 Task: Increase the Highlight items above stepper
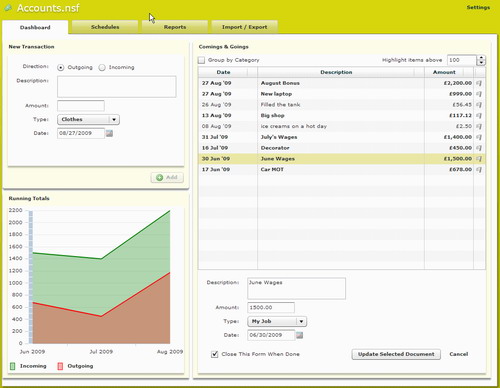pyautogui.click(x=481, y=58)
